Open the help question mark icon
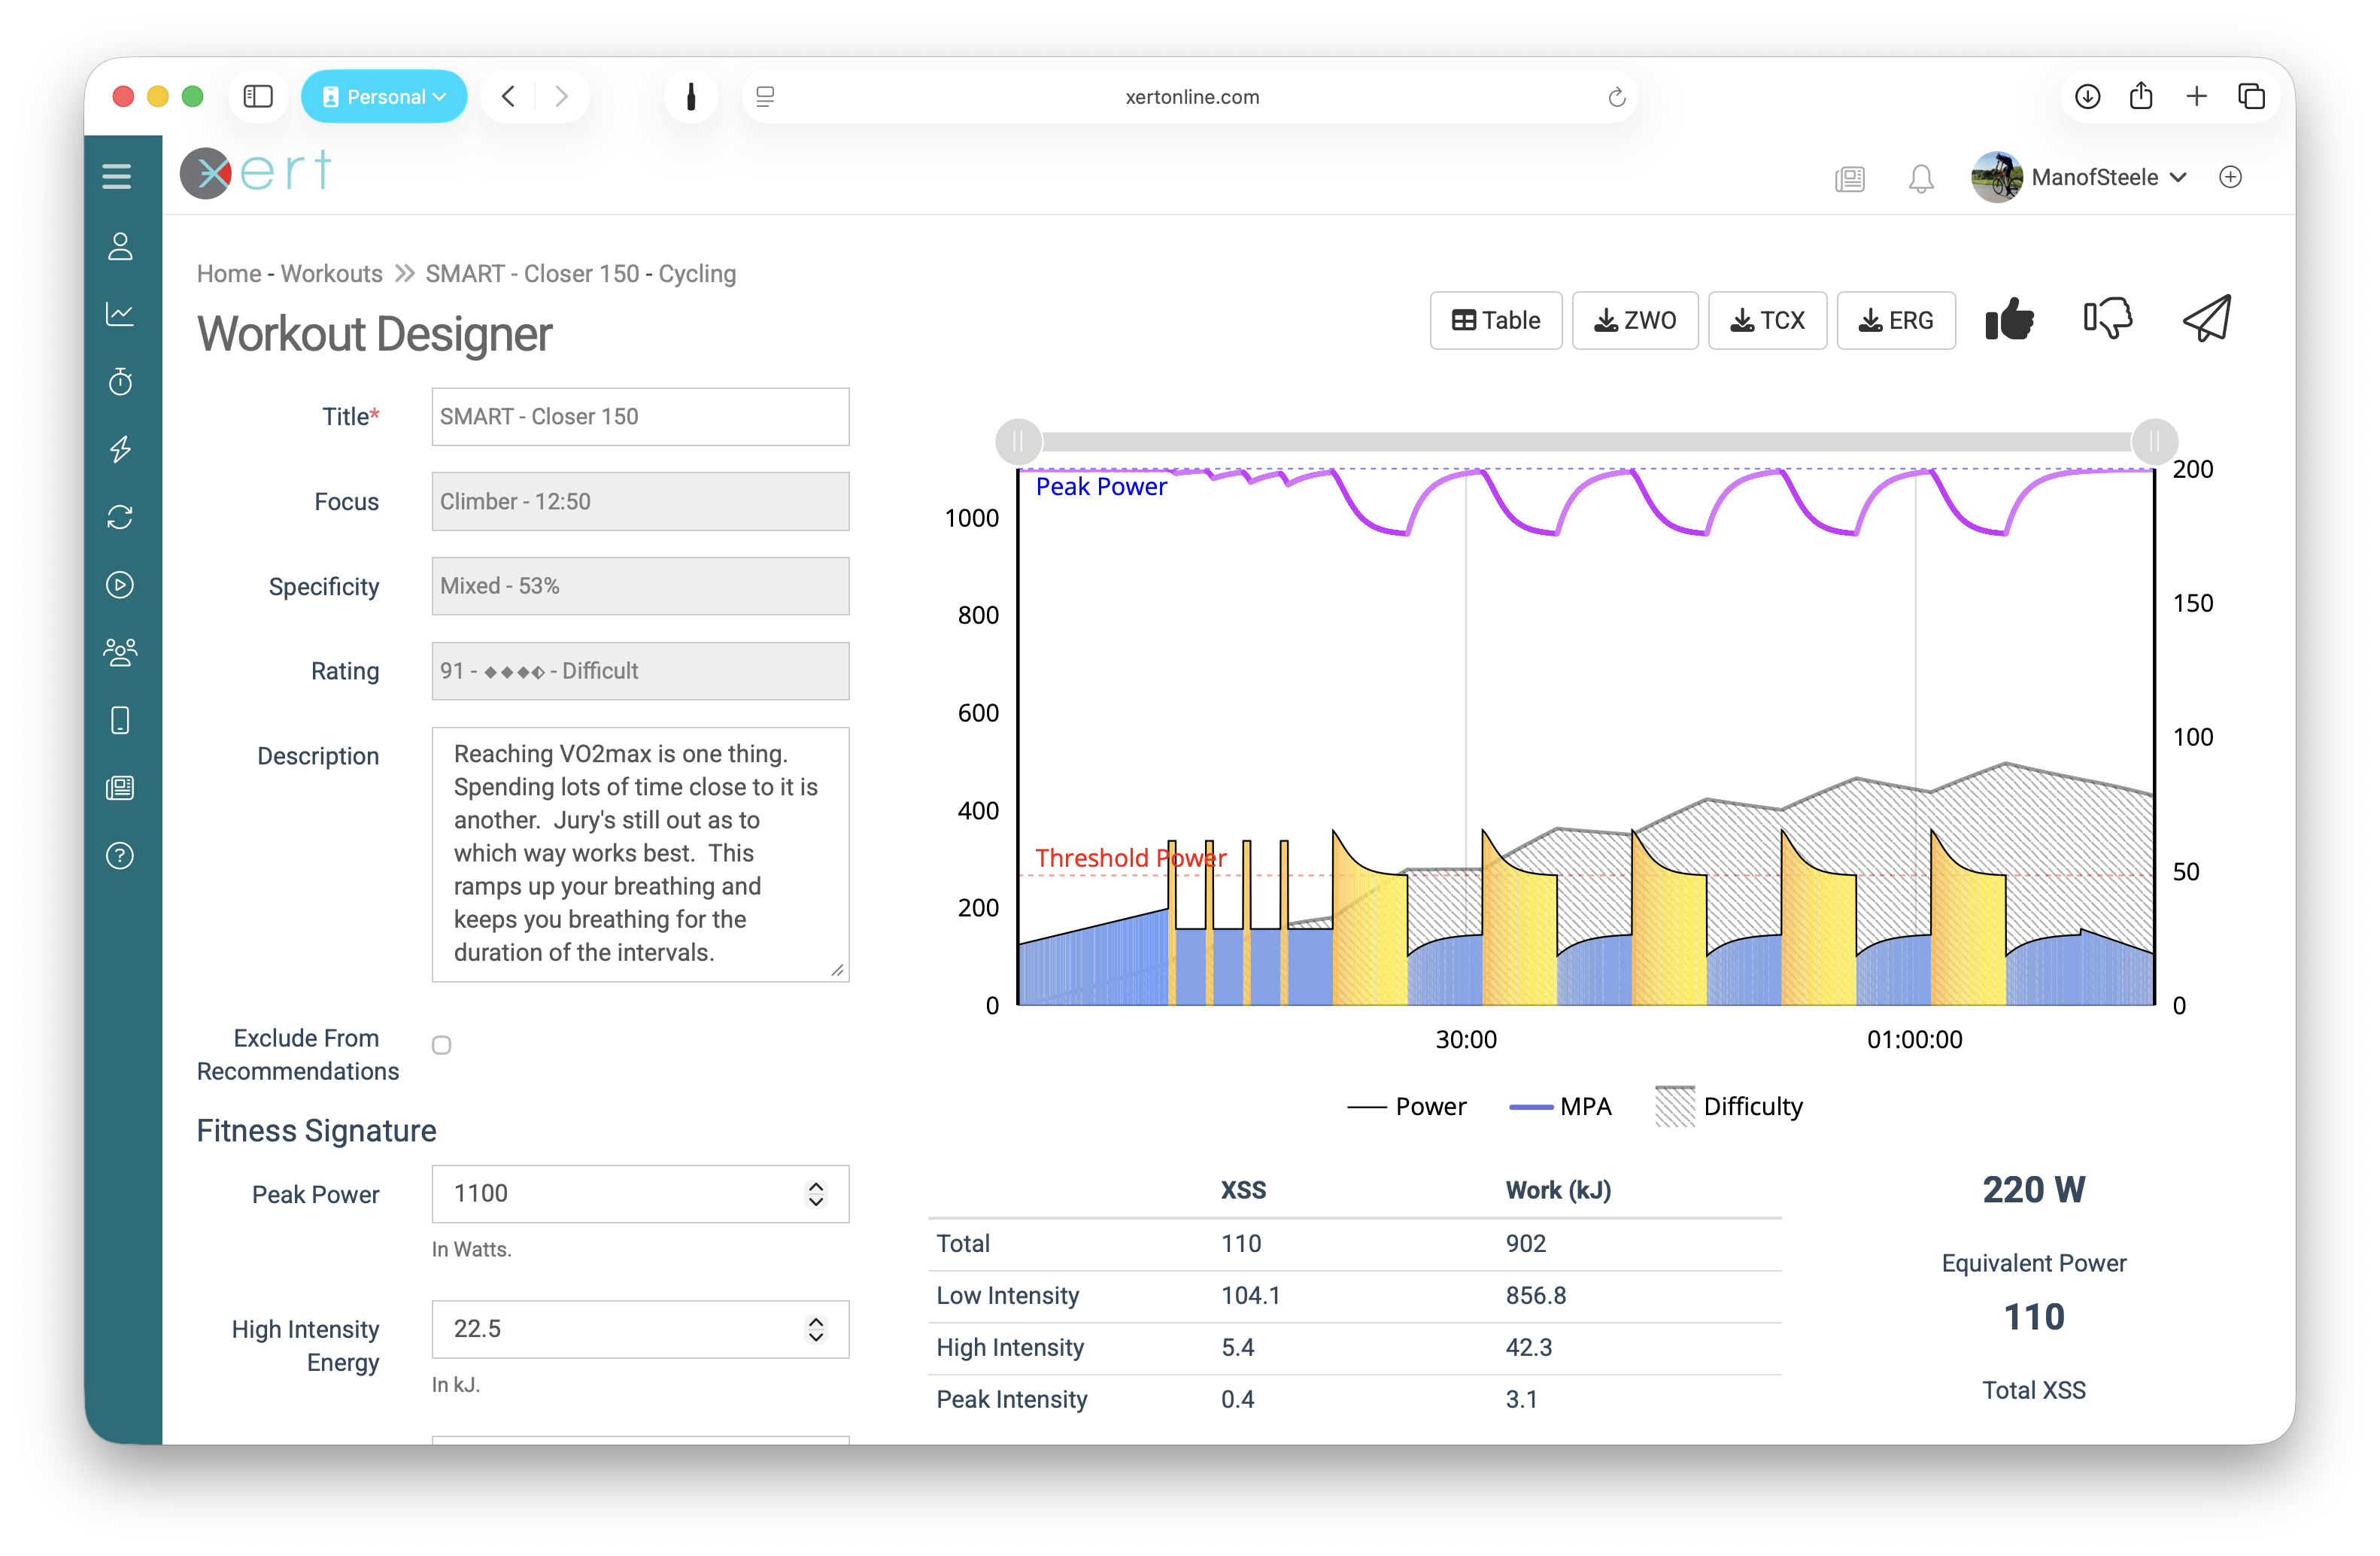Viewport: 2380px width, 1556px height. click(120, 856)
